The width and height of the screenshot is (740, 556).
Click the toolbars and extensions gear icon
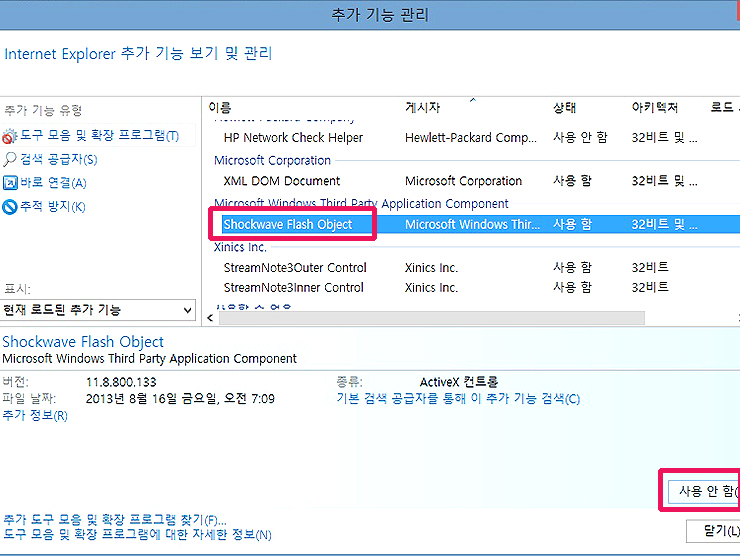(x=10, y=136)
